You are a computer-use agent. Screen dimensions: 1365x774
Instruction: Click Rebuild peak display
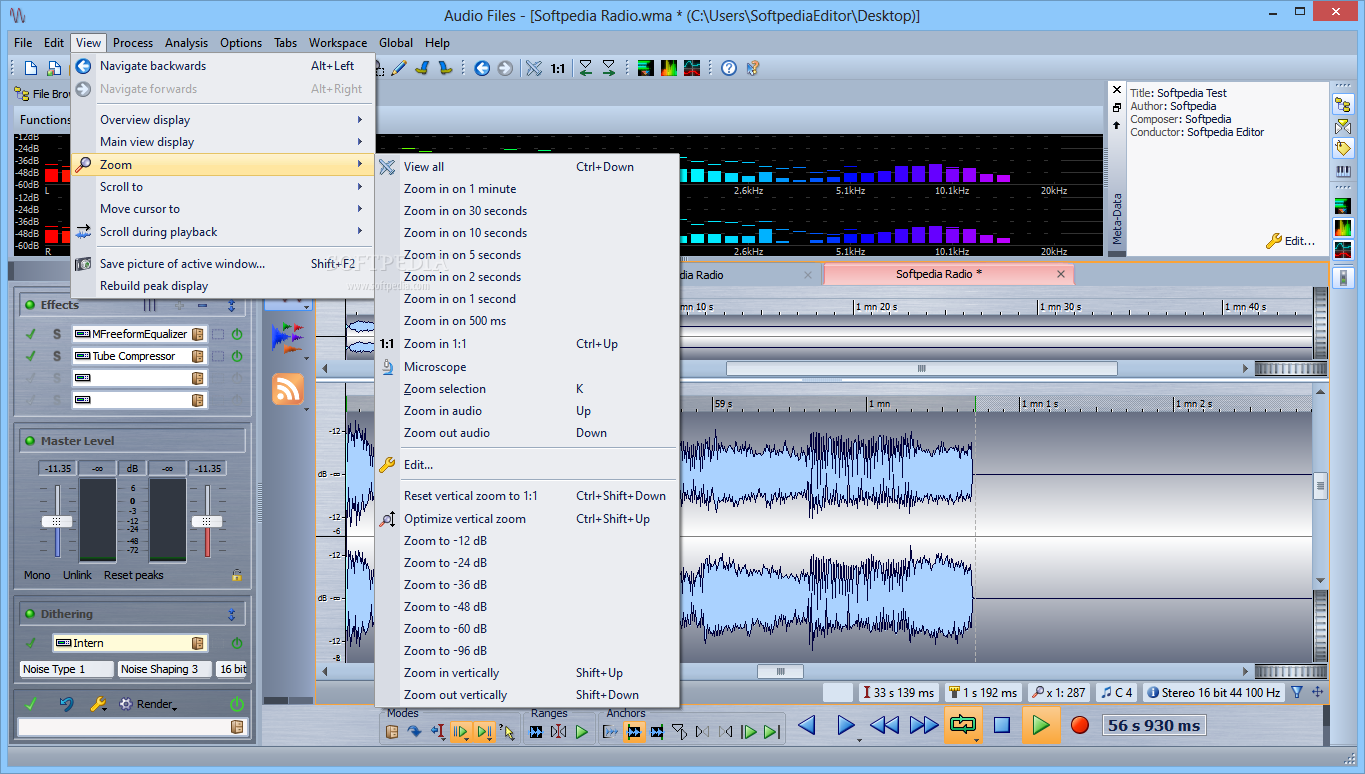pos(223,286)
